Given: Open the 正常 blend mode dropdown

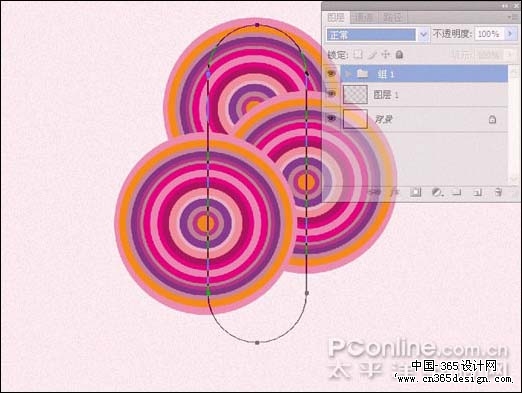Looking at the screenshot, I should pyautogui.click(x=377, y=34).
